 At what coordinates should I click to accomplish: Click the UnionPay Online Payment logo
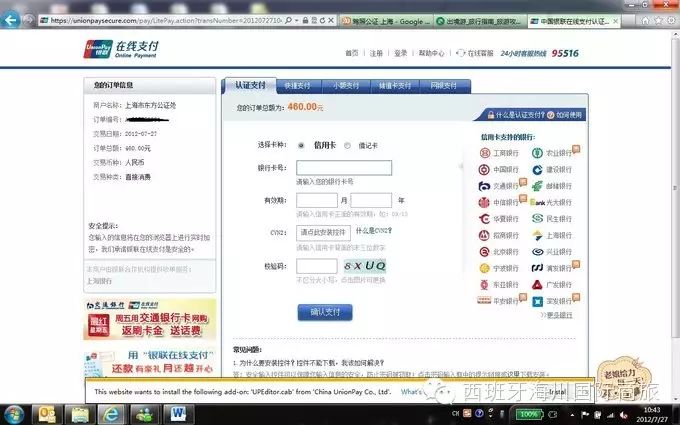pyautogui.click(x=121, y=49)
